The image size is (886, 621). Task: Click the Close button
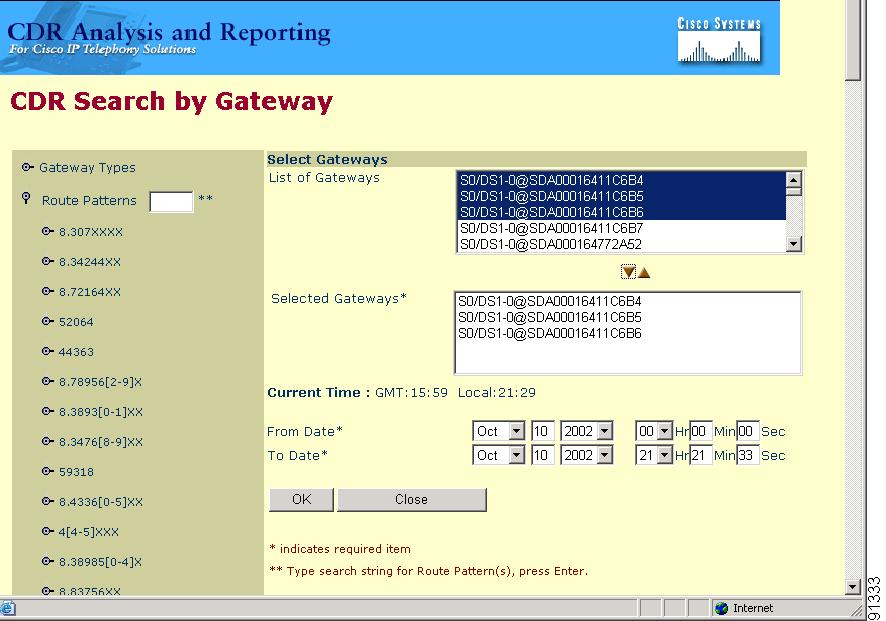[411, 500]
